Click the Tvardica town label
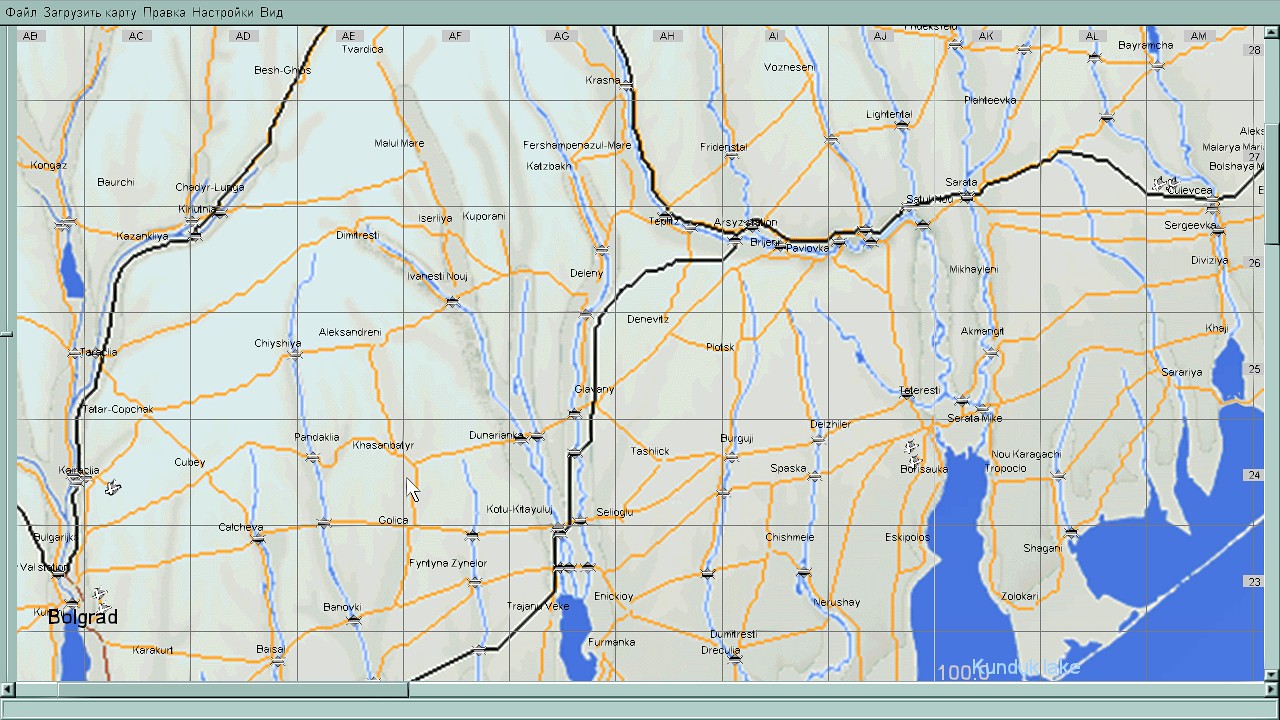1280x720 pixels. [x=362, y=49]
